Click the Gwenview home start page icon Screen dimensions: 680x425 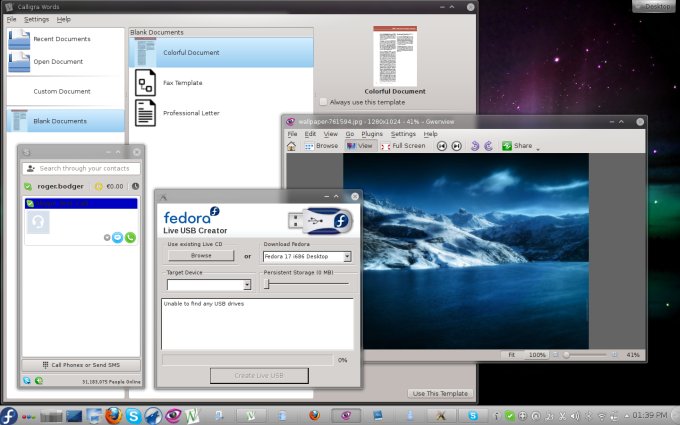click(x=291, y=146)
